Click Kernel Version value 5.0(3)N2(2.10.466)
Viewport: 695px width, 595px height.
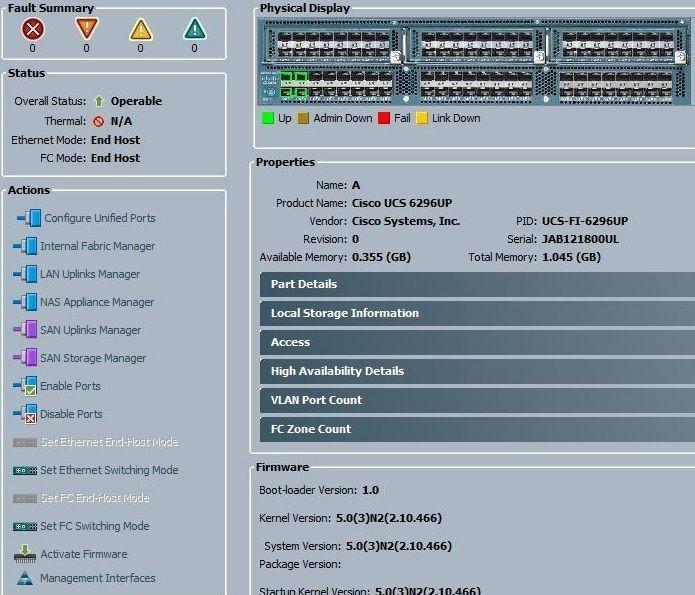[x=389, y=518]
